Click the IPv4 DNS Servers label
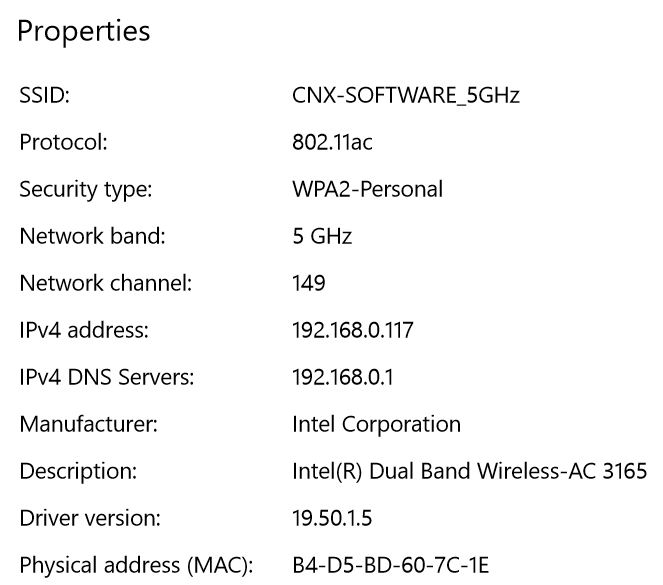663x585 pixels. (x=107, y=377)
